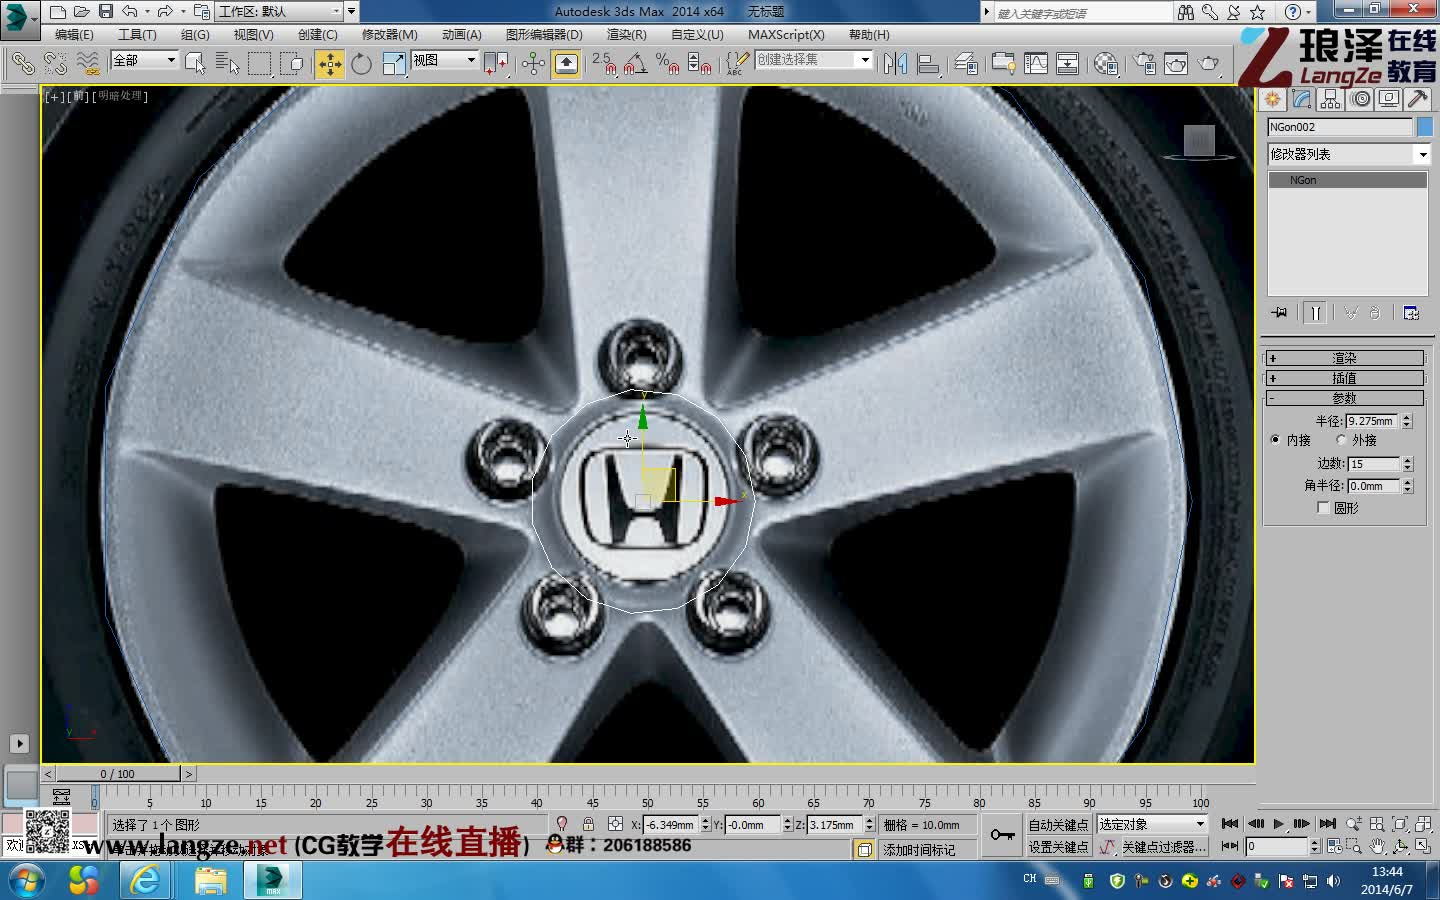
Task: Click Use Pivot Point Center icon
Action: point(496,63)
